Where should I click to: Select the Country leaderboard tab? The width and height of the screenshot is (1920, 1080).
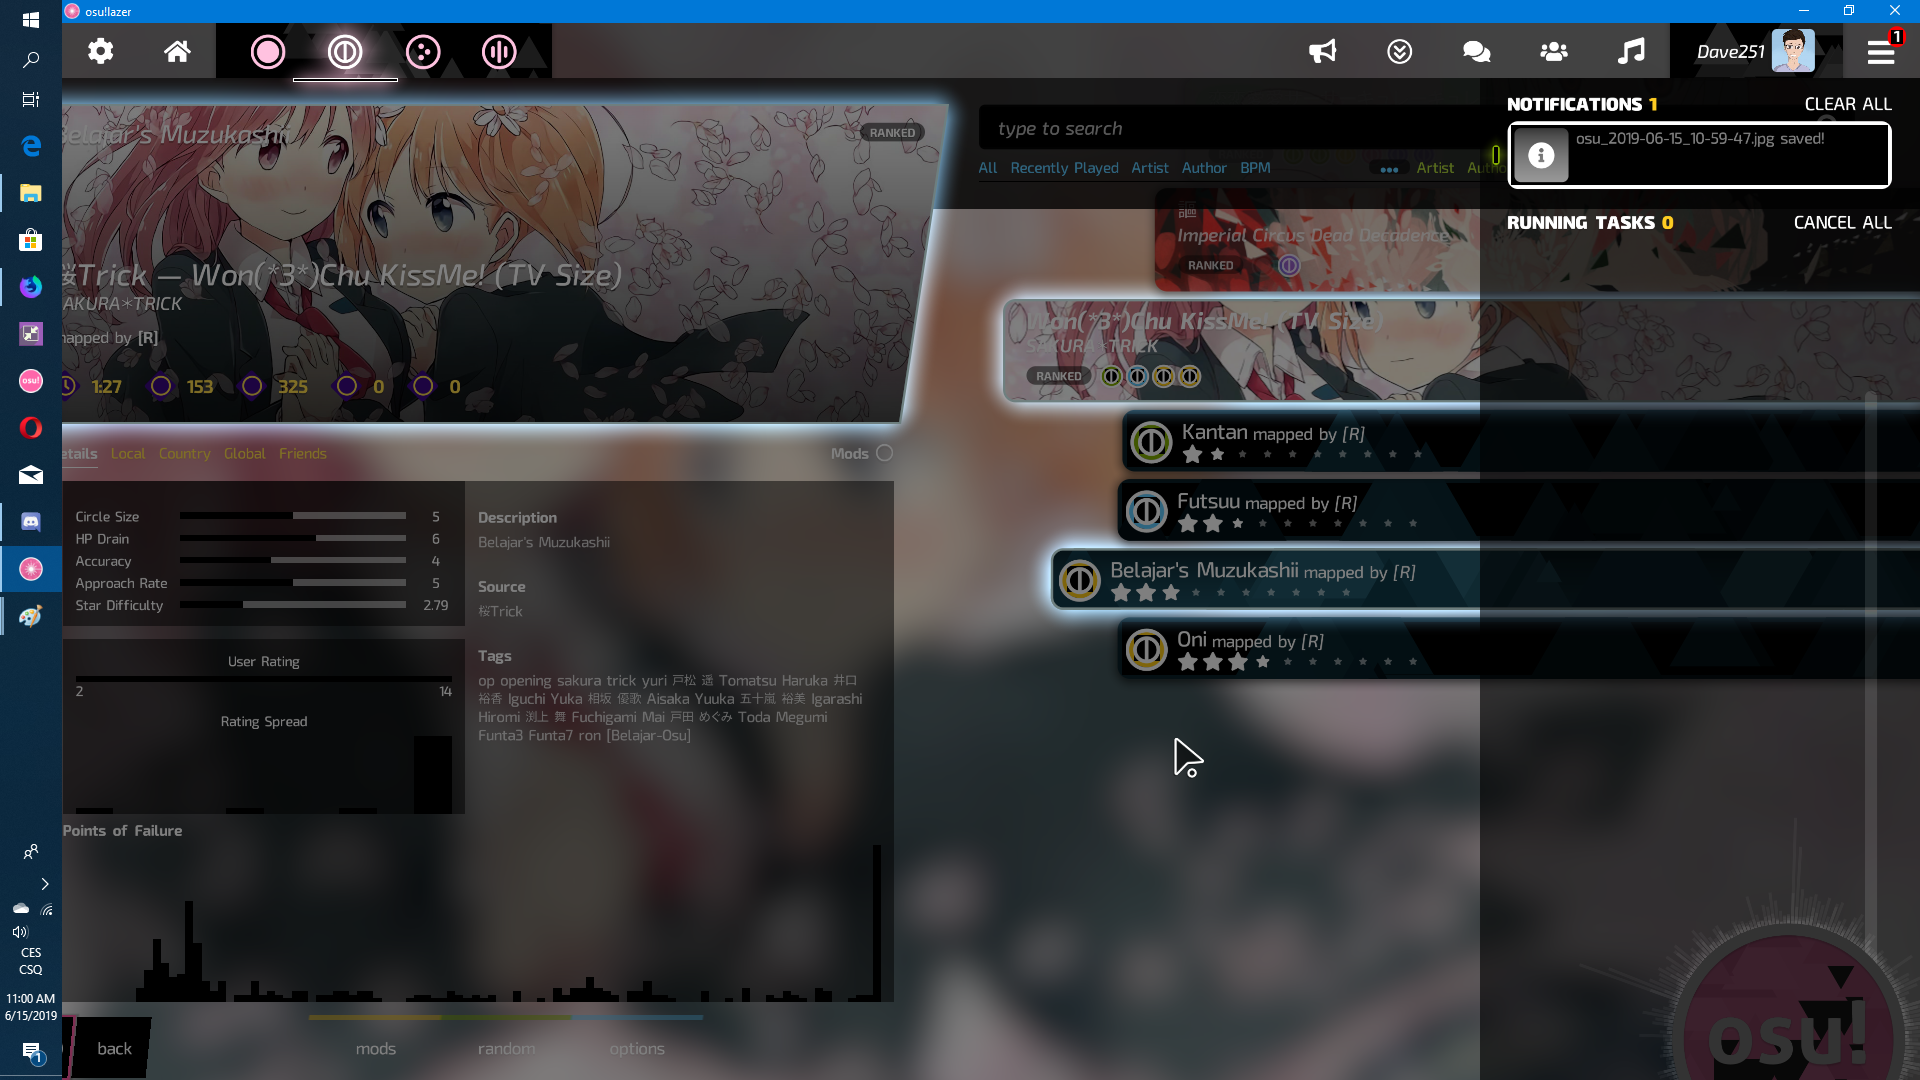[x=184, y=453]
